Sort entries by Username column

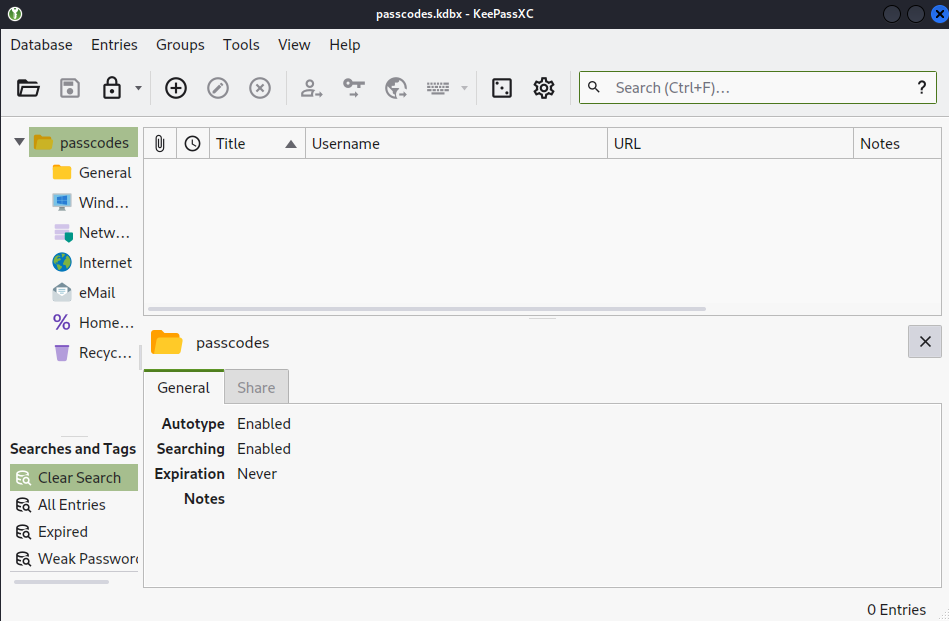[x=456, y=143]
